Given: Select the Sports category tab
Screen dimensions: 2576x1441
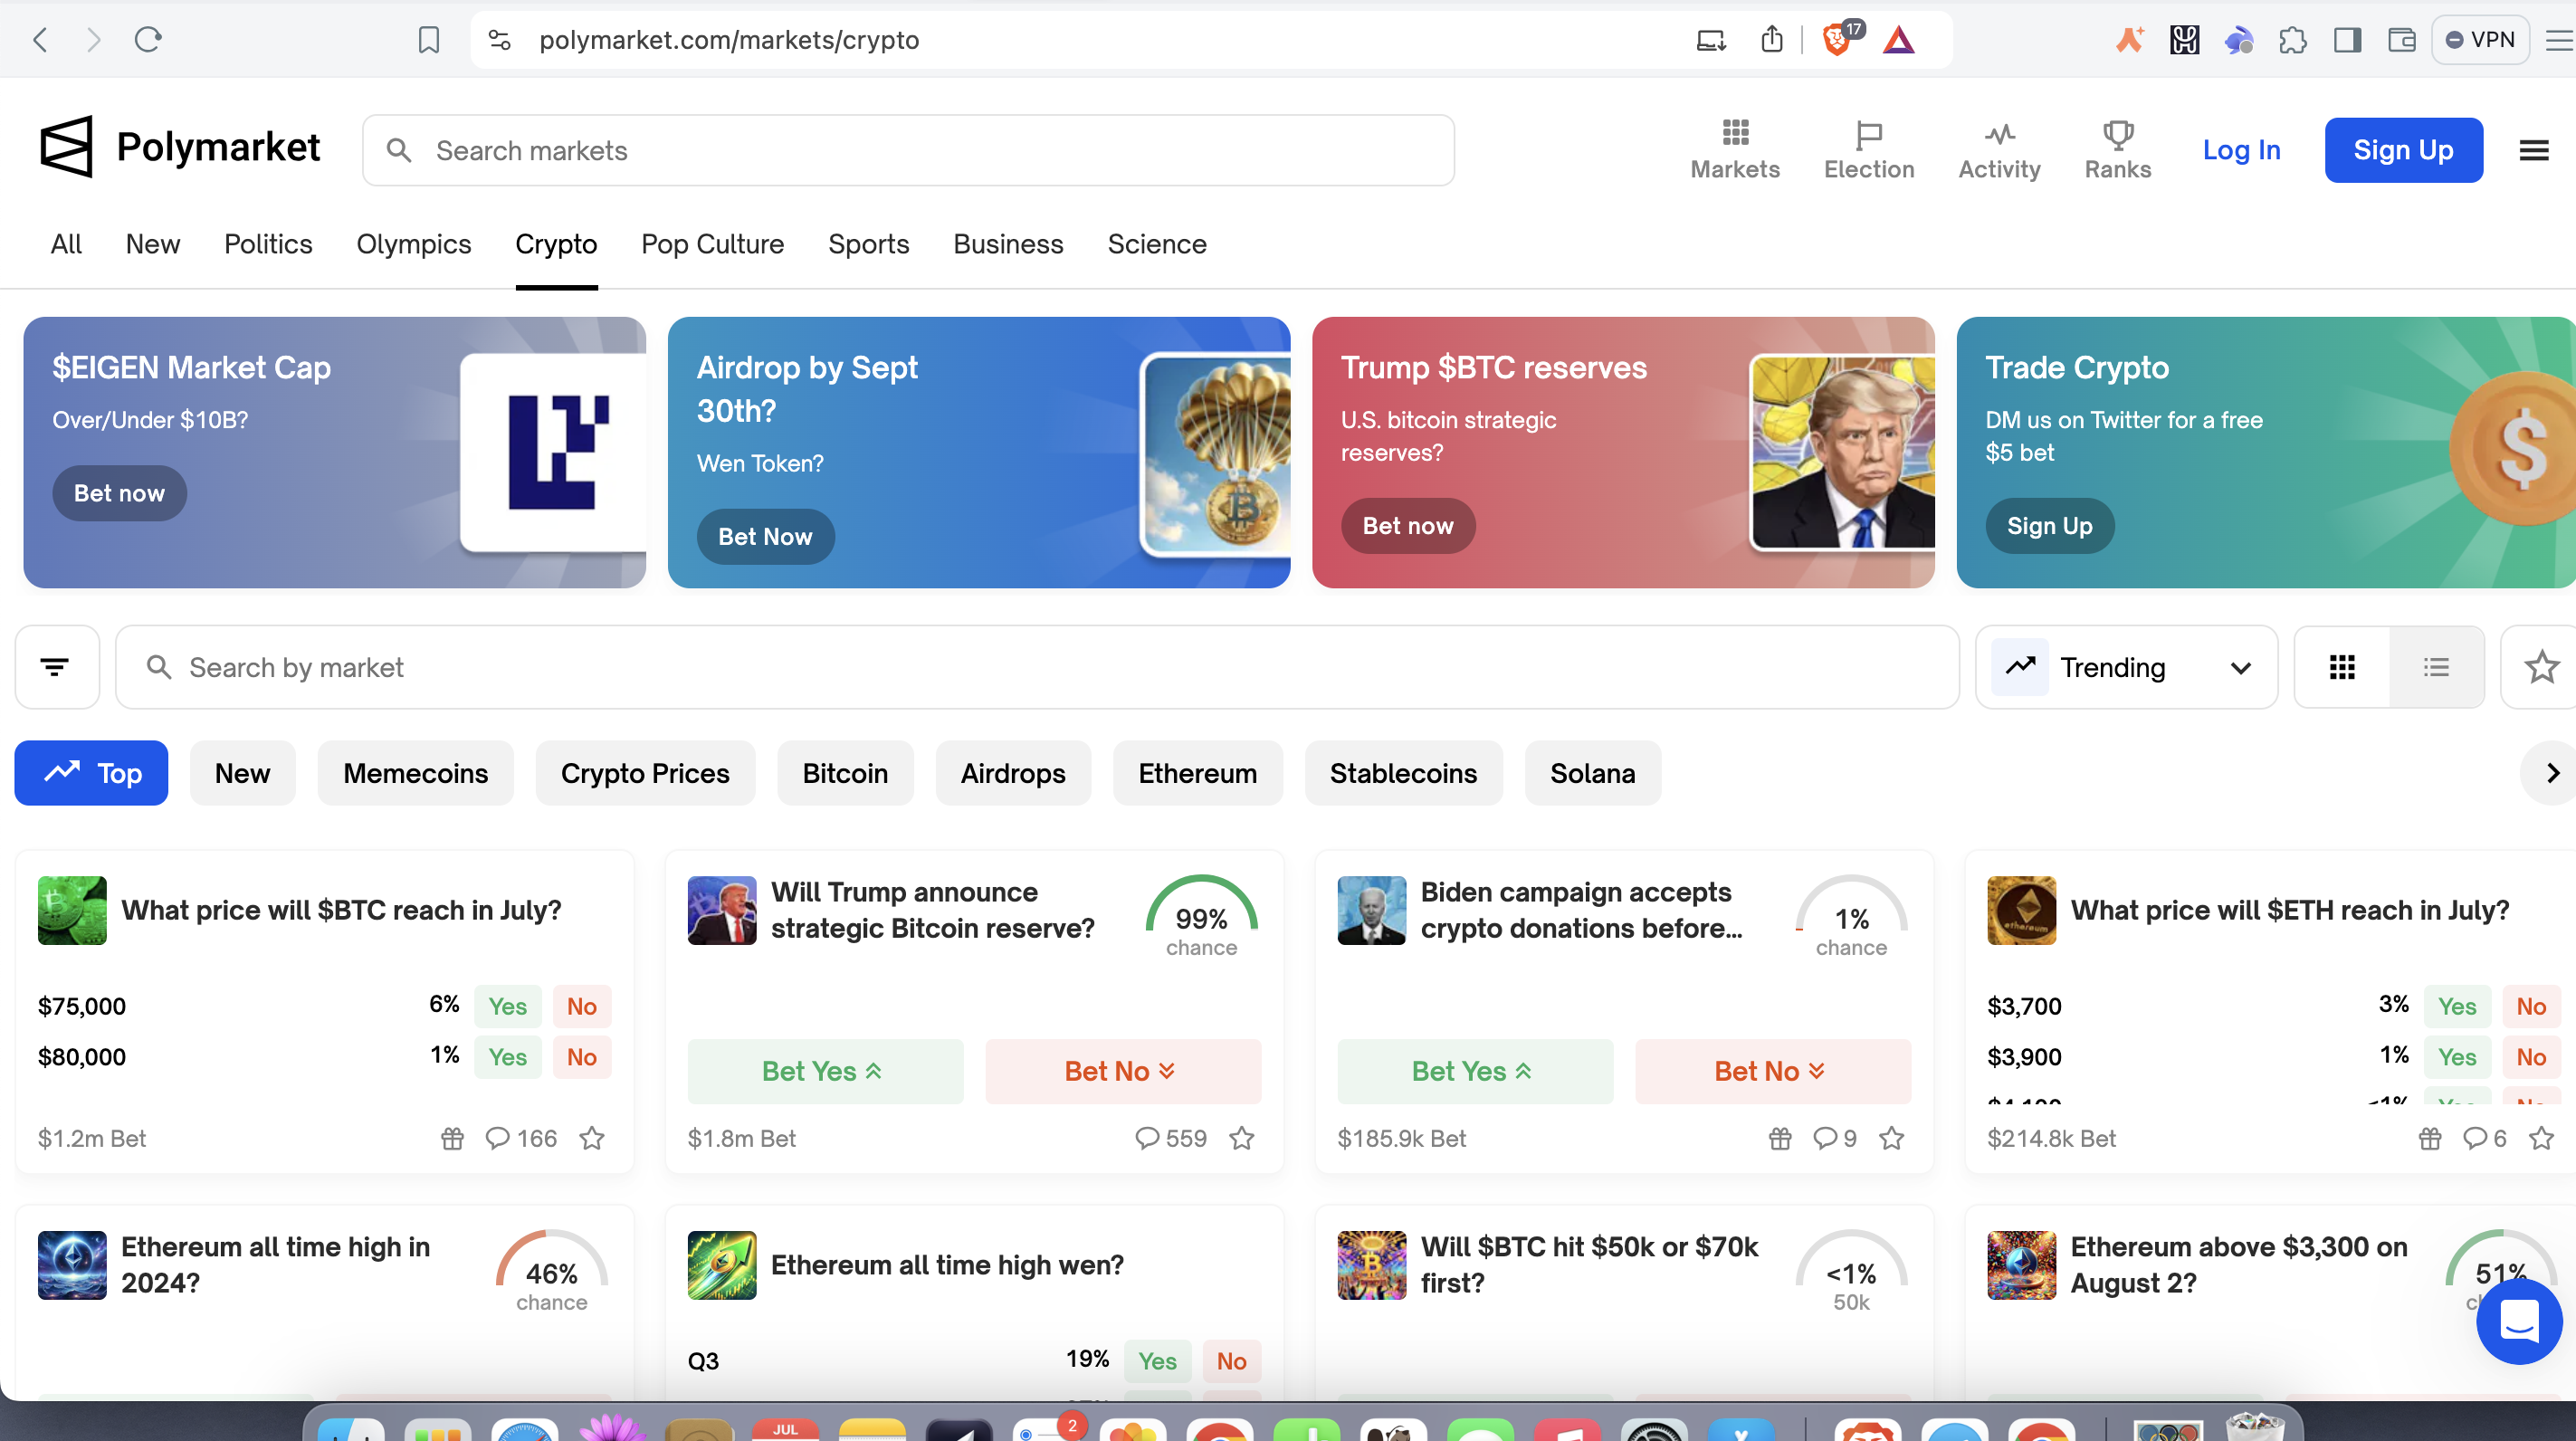Looking at the screenshot, I should point(868,244).
